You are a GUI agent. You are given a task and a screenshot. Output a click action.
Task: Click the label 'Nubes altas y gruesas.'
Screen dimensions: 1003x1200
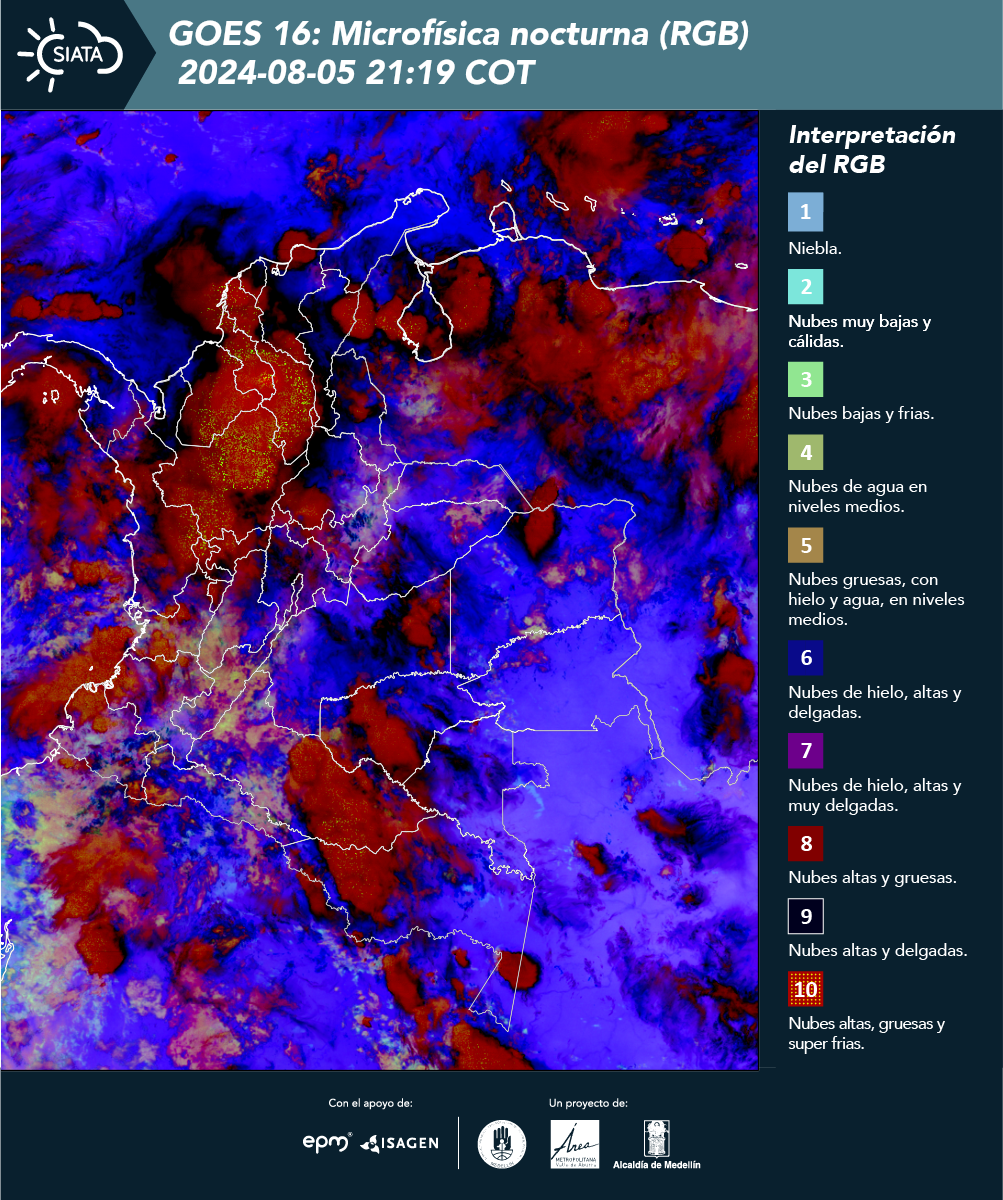[x=873, y=878]
